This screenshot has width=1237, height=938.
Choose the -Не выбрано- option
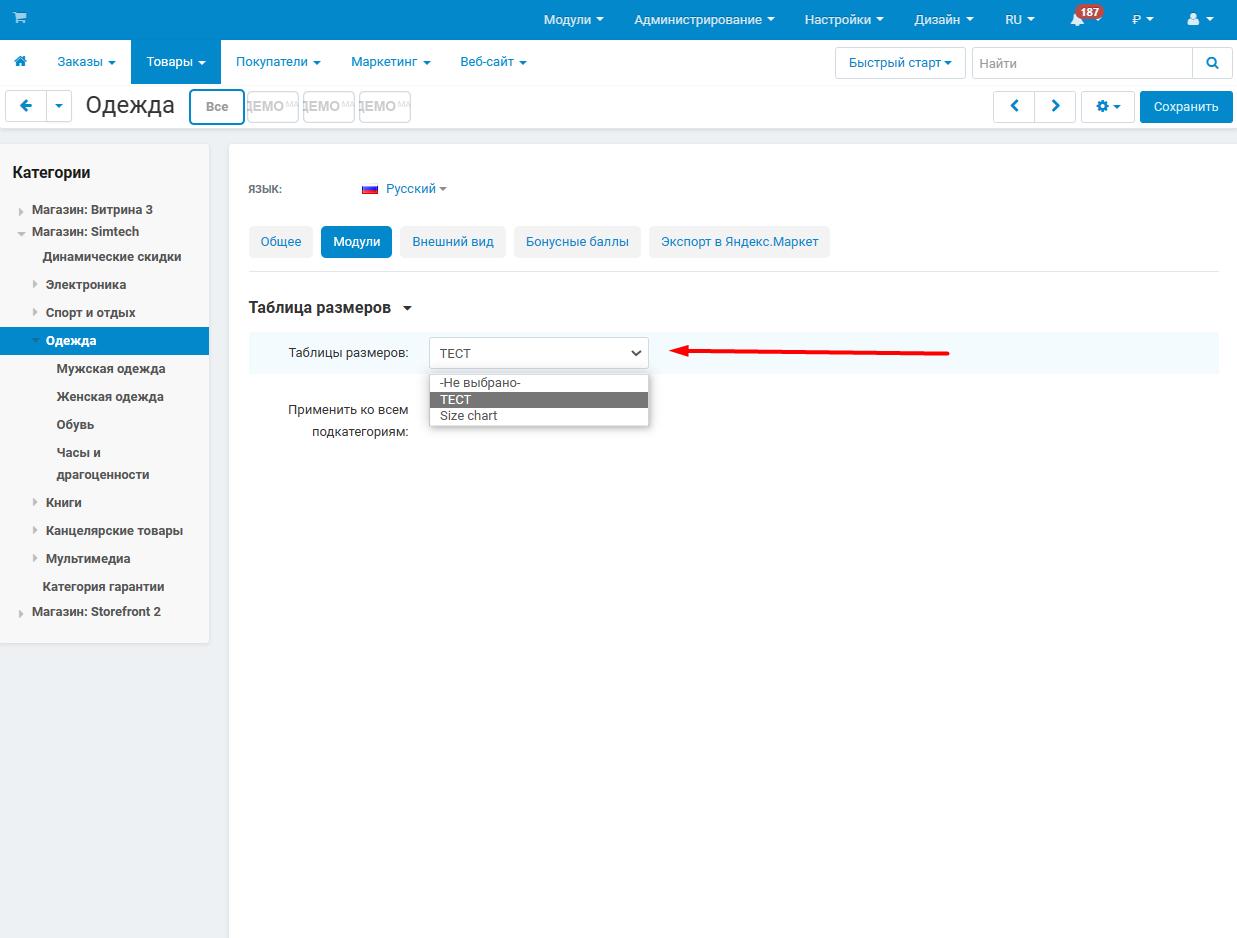[x=539, y=383]
